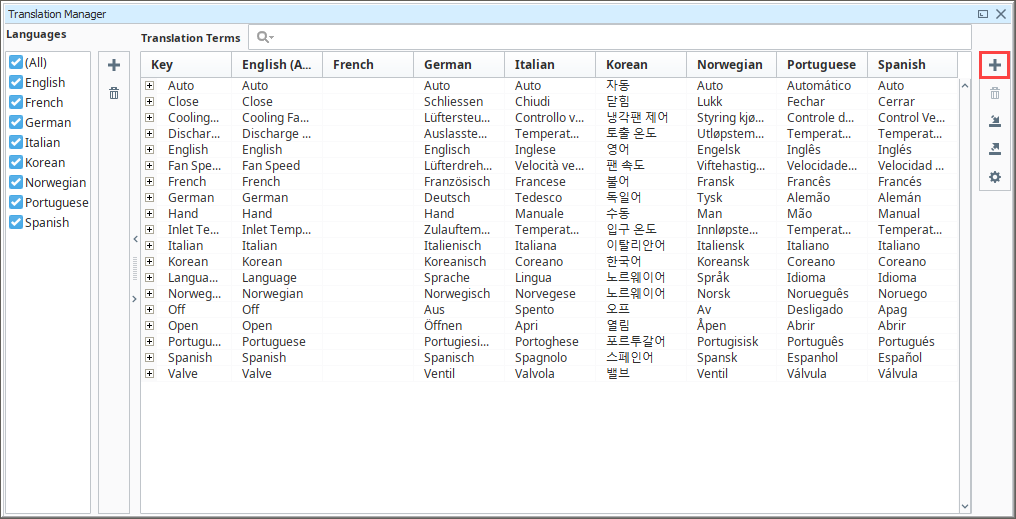1016x519 pixels.
Task: Expand the Open term row
Action: coord(150,325)
